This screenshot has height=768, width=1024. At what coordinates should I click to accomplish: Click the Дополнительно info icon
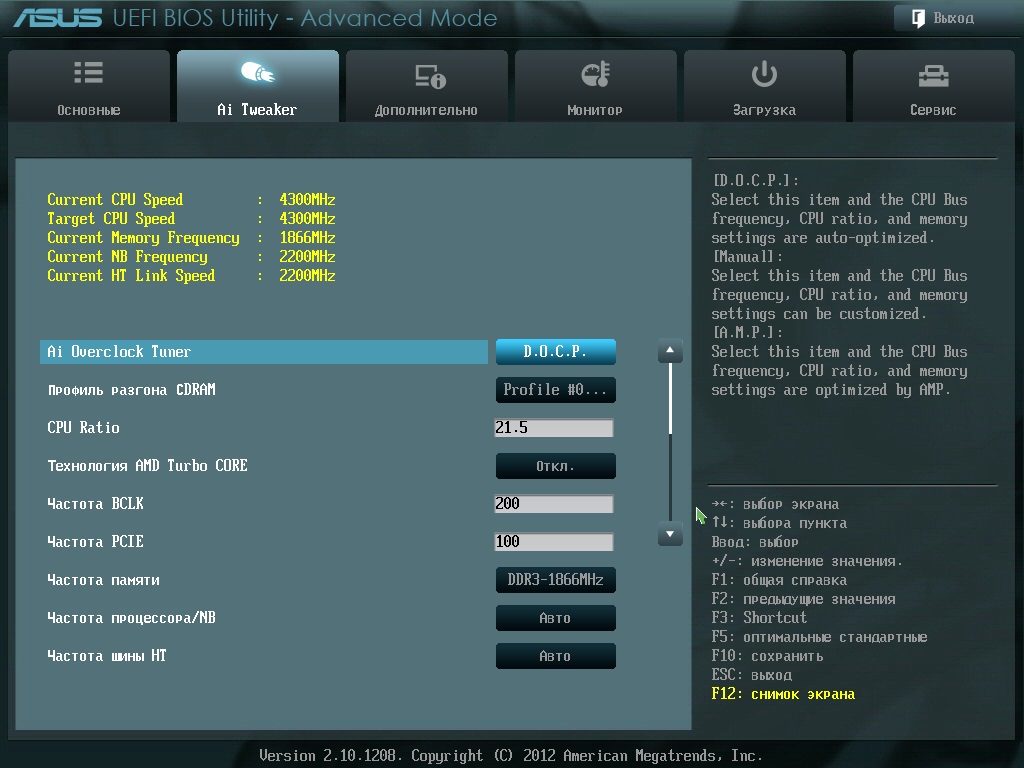coord(430,76)
